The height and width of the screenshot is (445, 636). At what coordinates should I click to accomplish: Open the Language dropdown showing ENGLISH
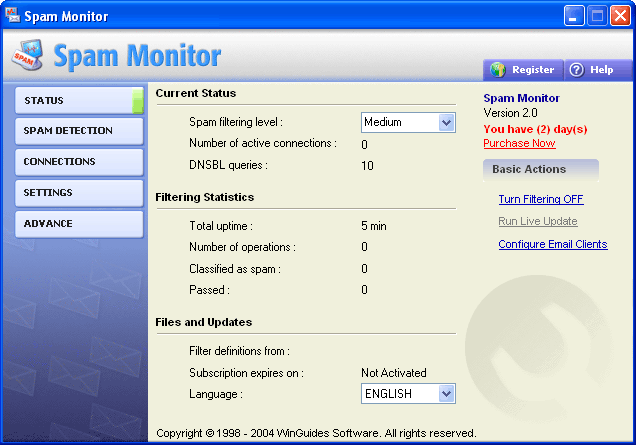[446, 394]
